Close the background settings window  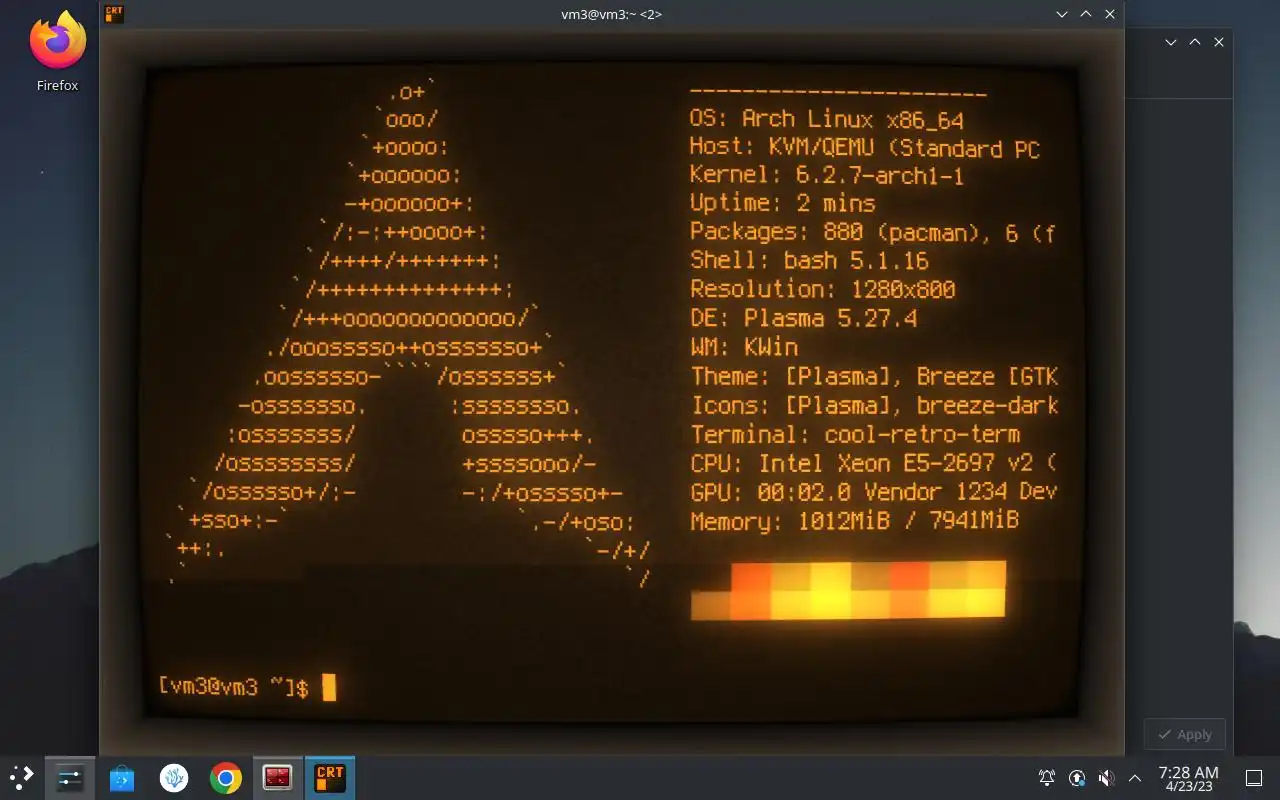[1218, 42]
